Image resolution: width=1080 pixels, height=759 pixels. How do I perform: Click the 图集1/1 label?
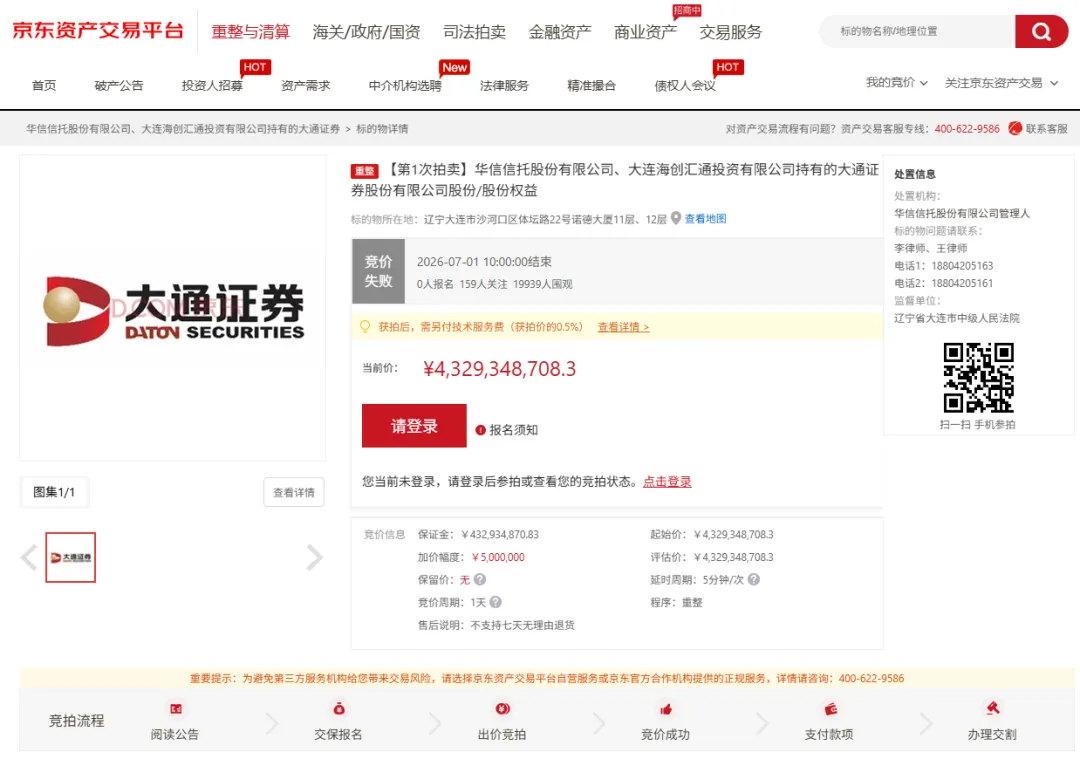pyautogui.click(x=54, y=492)
